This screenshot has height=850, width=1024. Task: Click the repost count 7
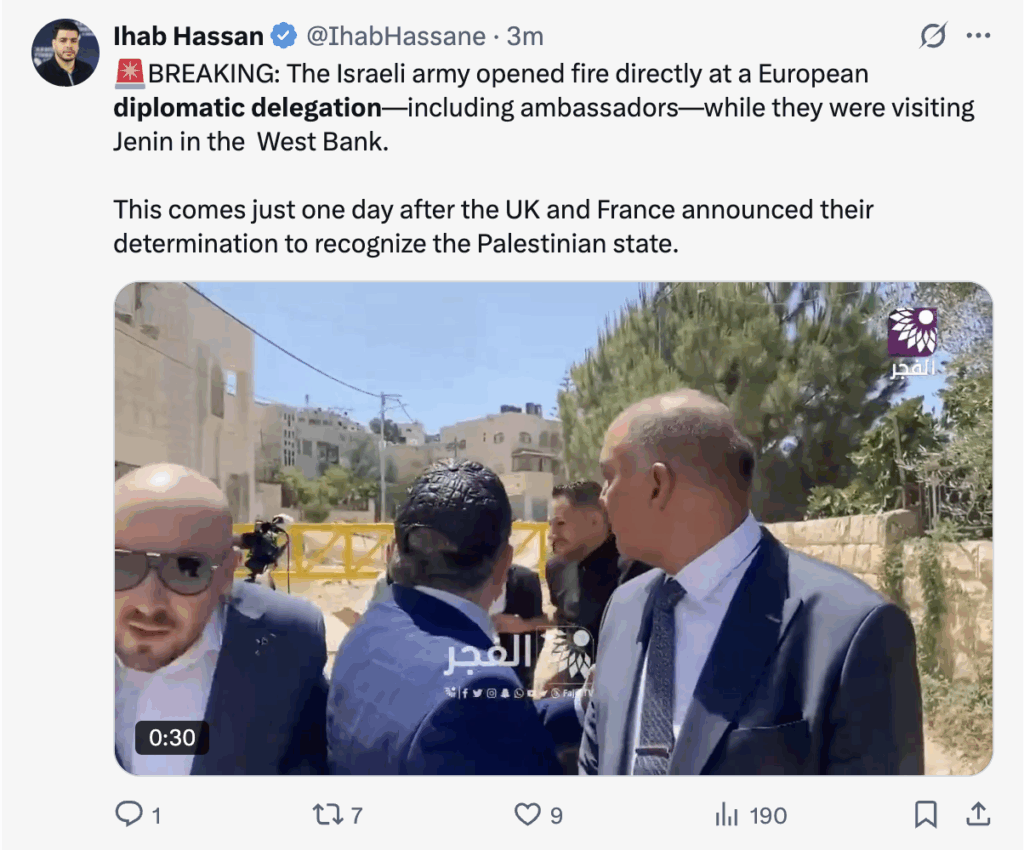[357, 815]
